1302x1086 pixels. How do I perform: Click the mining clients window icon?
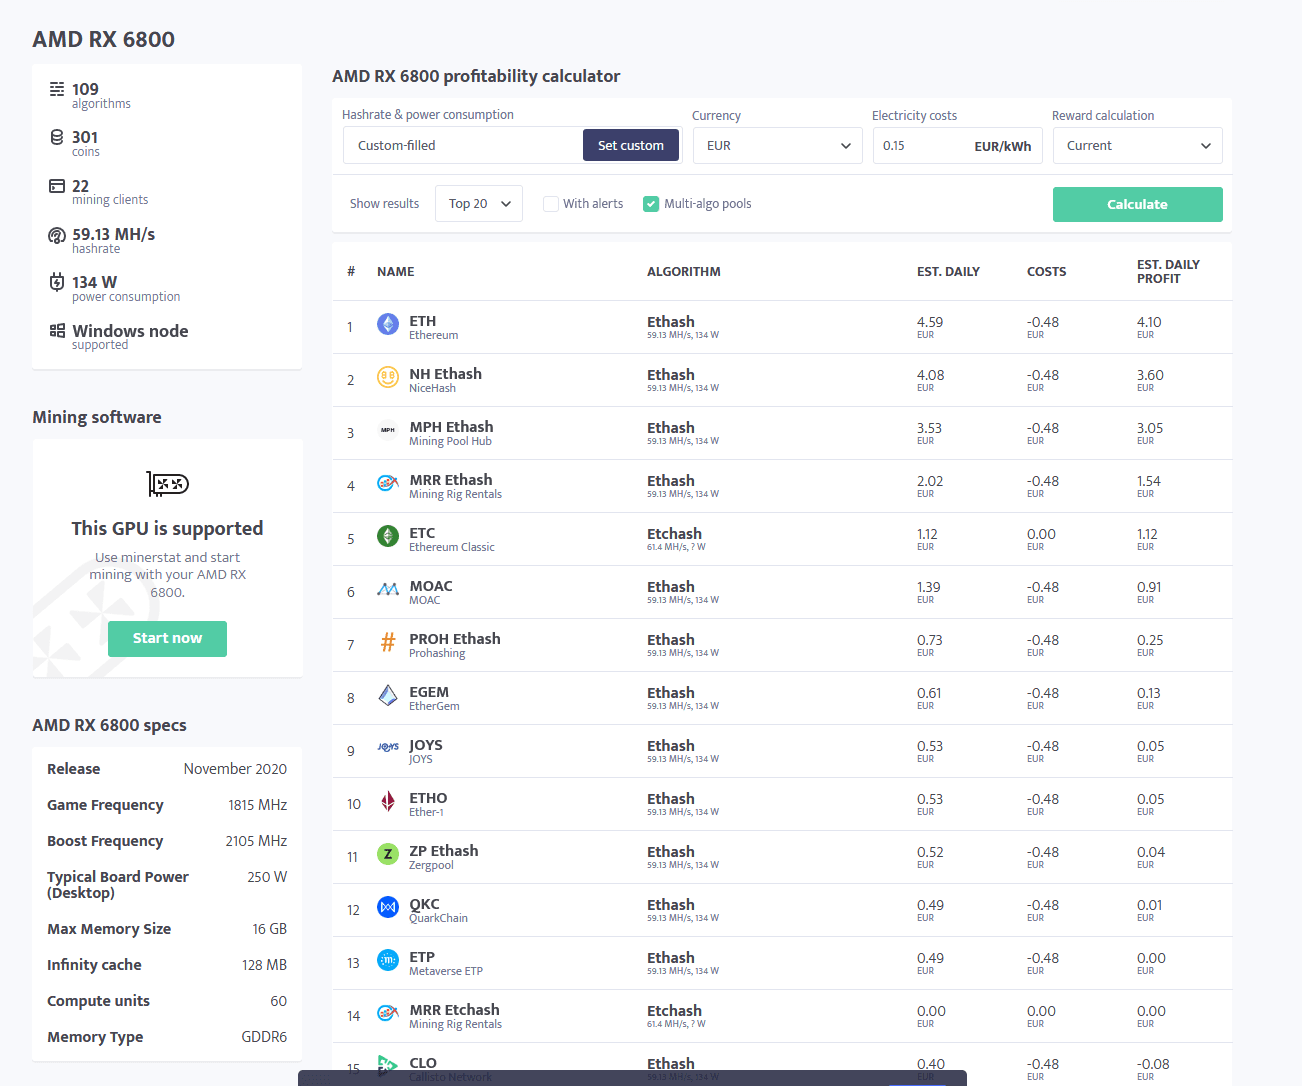[57, 186]
